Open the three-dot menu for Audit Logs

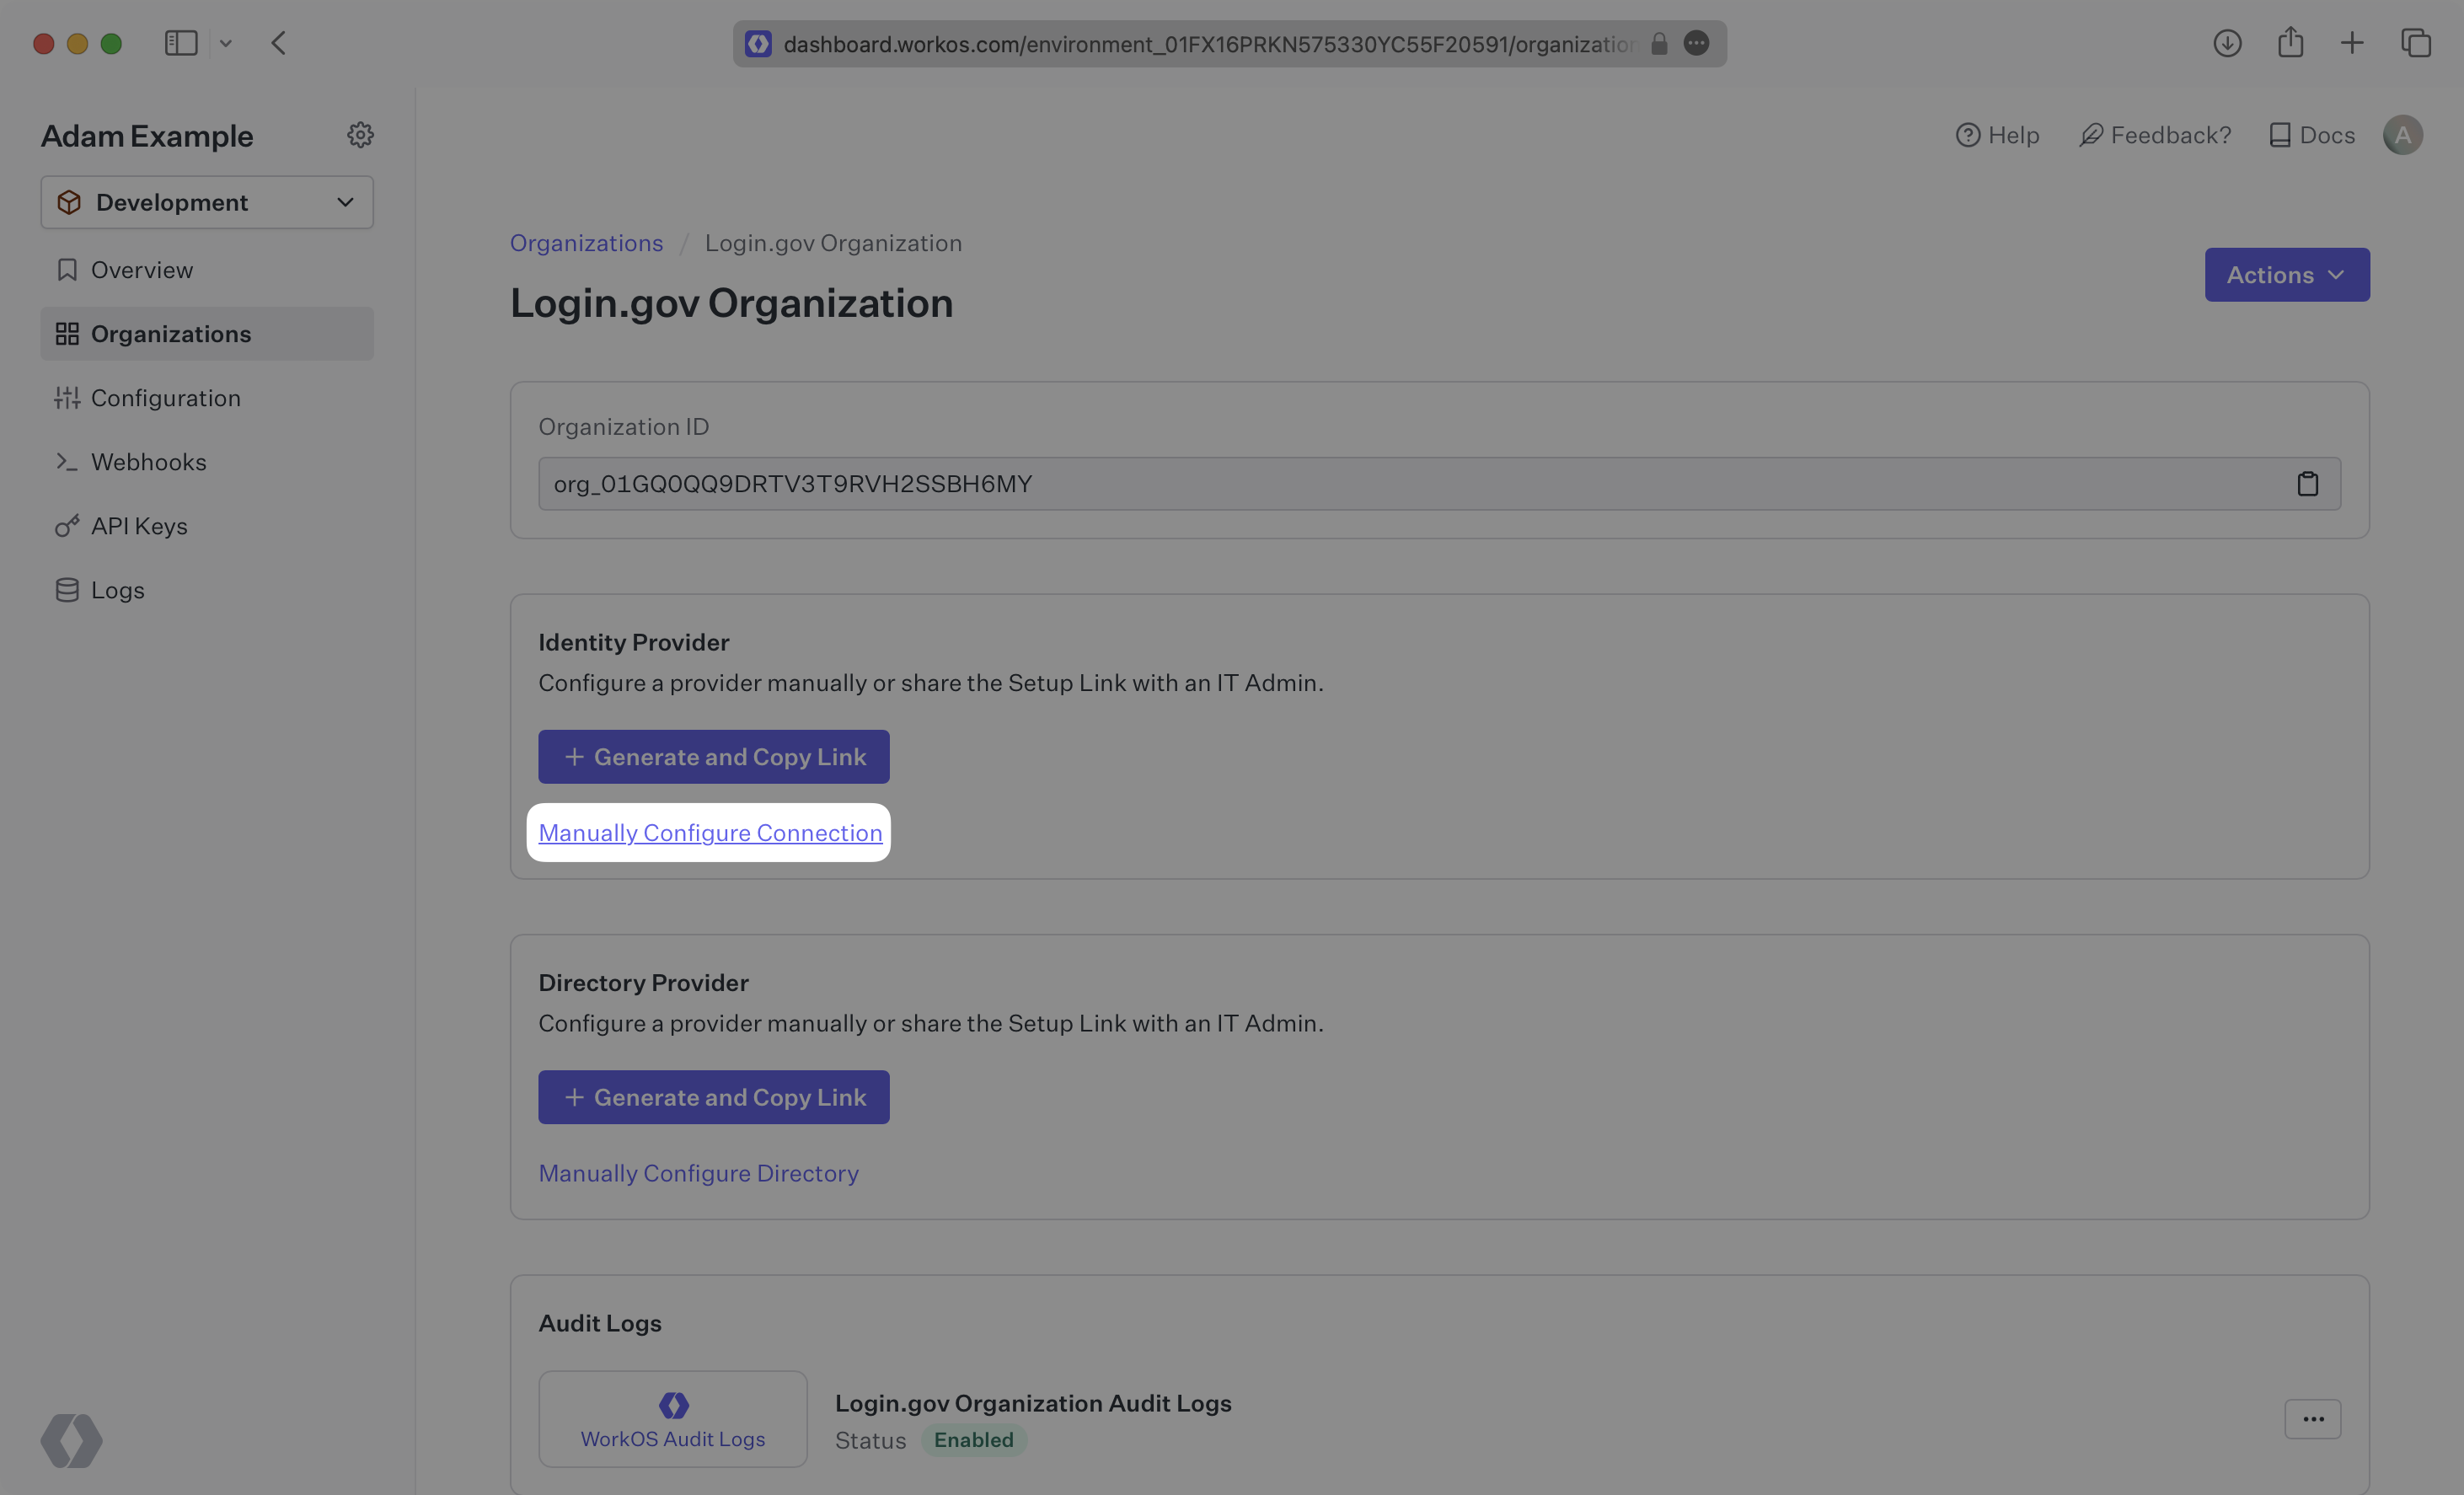(2312, 1419)
